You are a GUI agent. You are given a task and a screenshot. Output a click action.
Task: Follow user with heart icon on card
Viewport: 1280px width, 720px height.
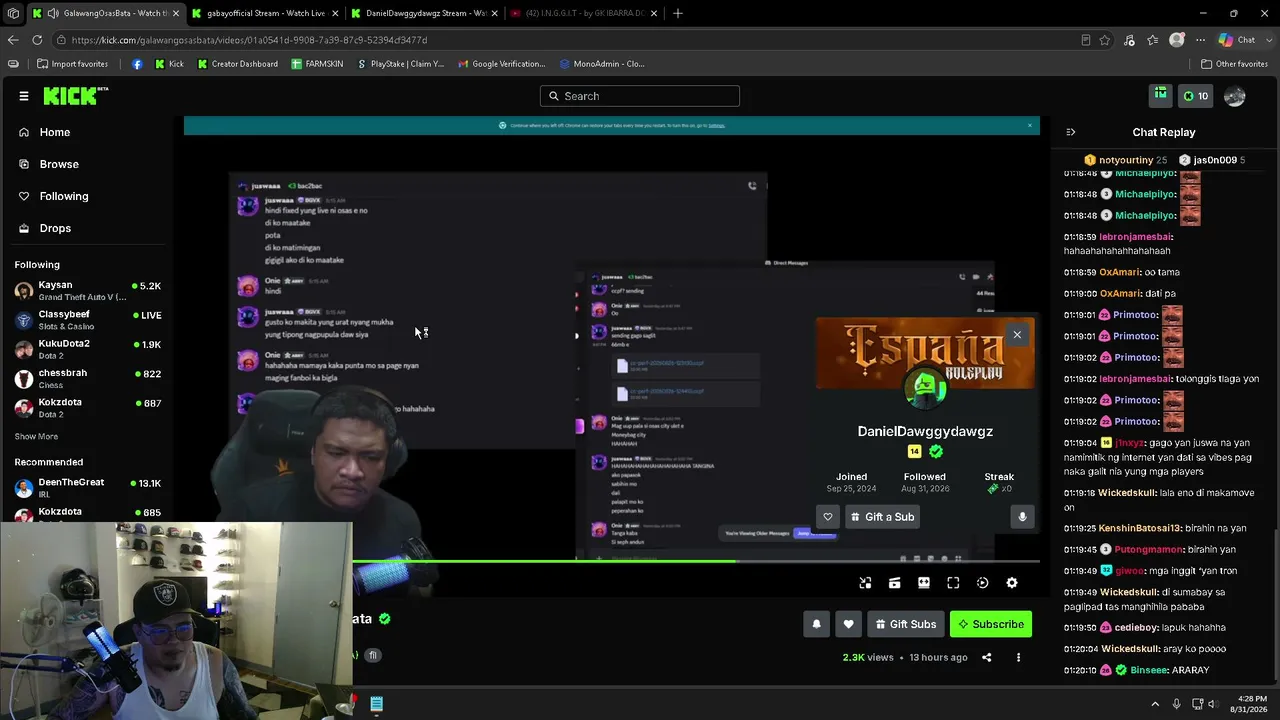[x=827, y=517]
